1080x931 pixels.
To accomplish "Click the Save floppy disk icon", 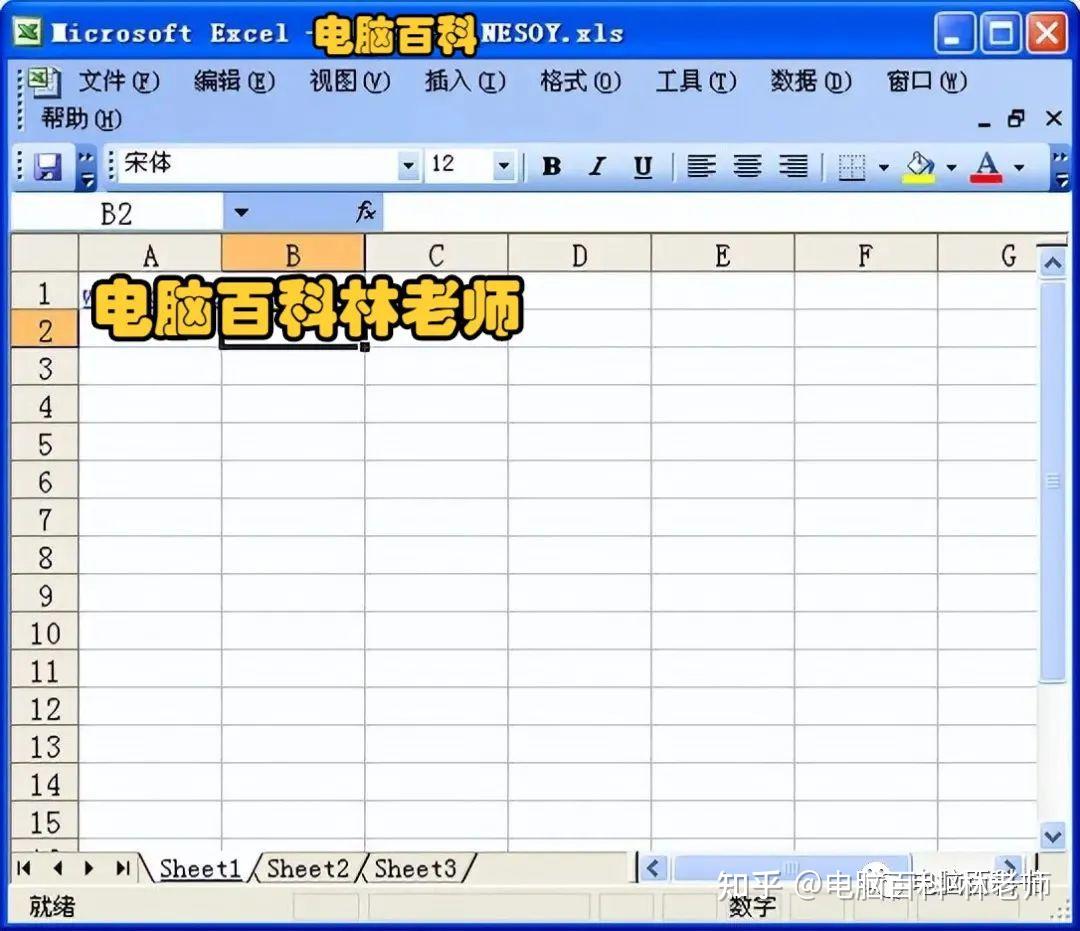I will click(x=48, y=167).
